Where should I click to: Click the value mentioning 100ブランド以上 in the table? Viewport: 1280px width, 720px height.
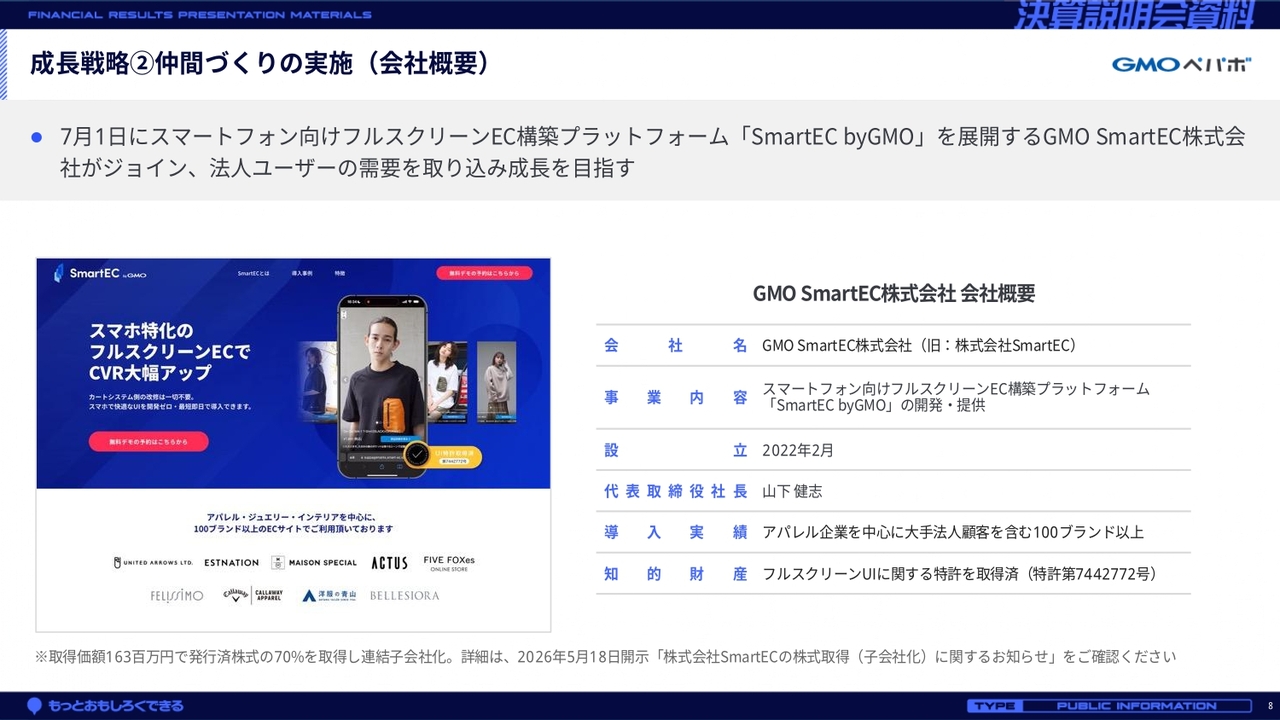point(953,532)
